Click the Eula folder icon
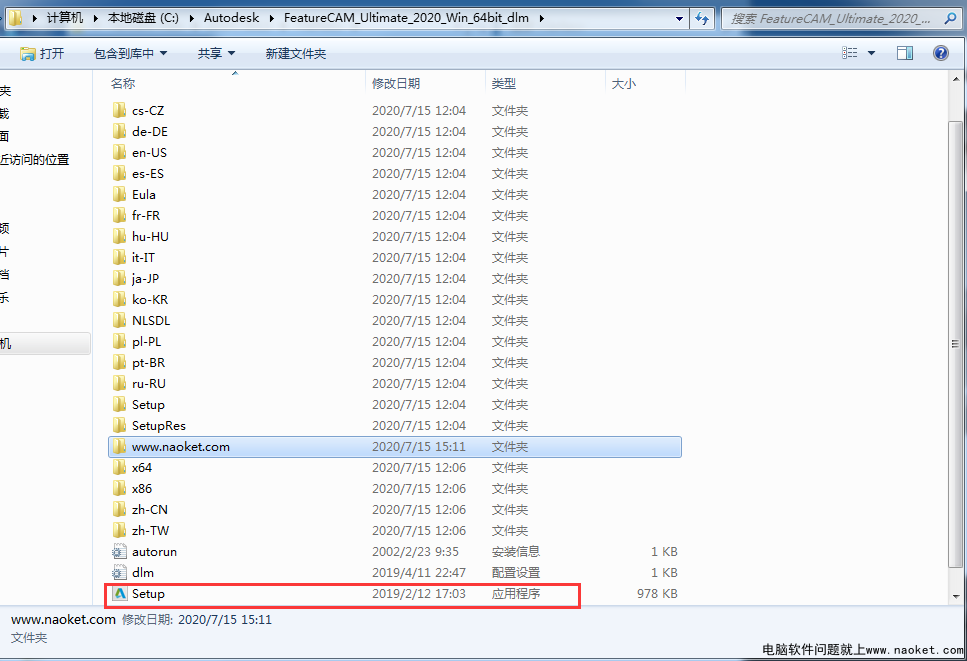The height and width of the screenshot is (661, 967). (x=120, y=194)
